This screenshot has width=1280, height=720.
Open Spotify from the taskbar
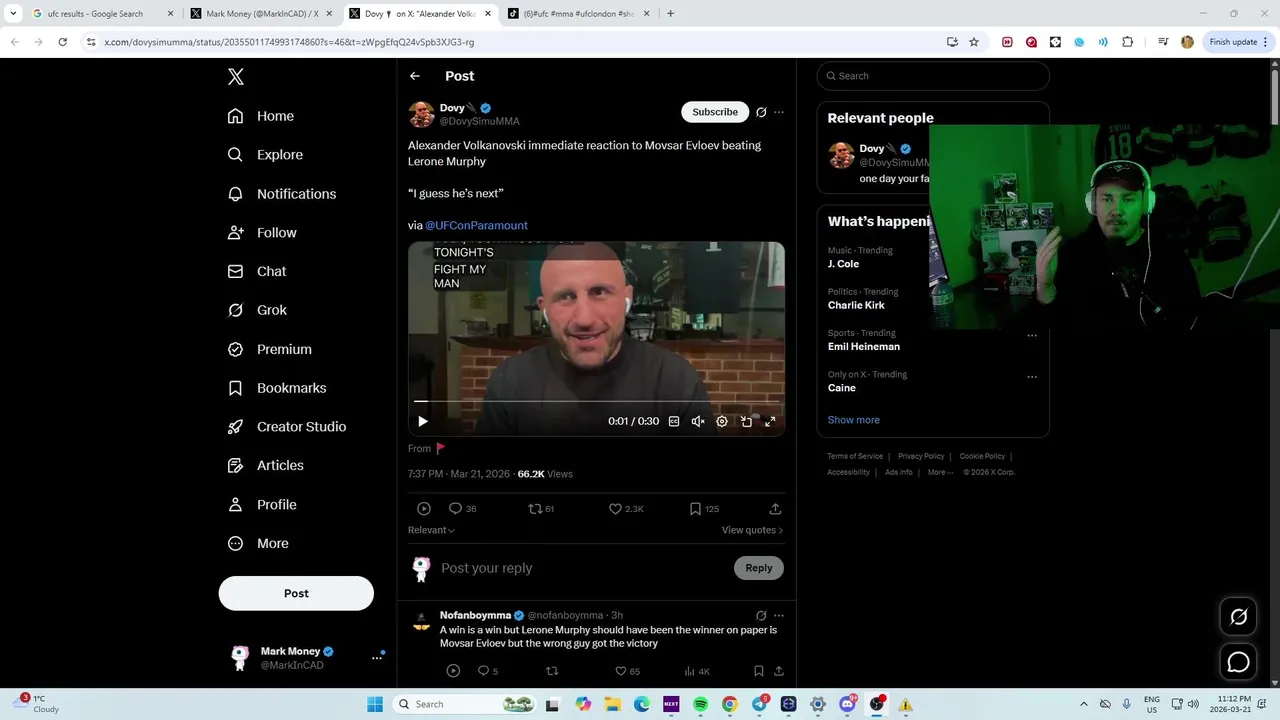pyautogui.click(x=700, y=704)
